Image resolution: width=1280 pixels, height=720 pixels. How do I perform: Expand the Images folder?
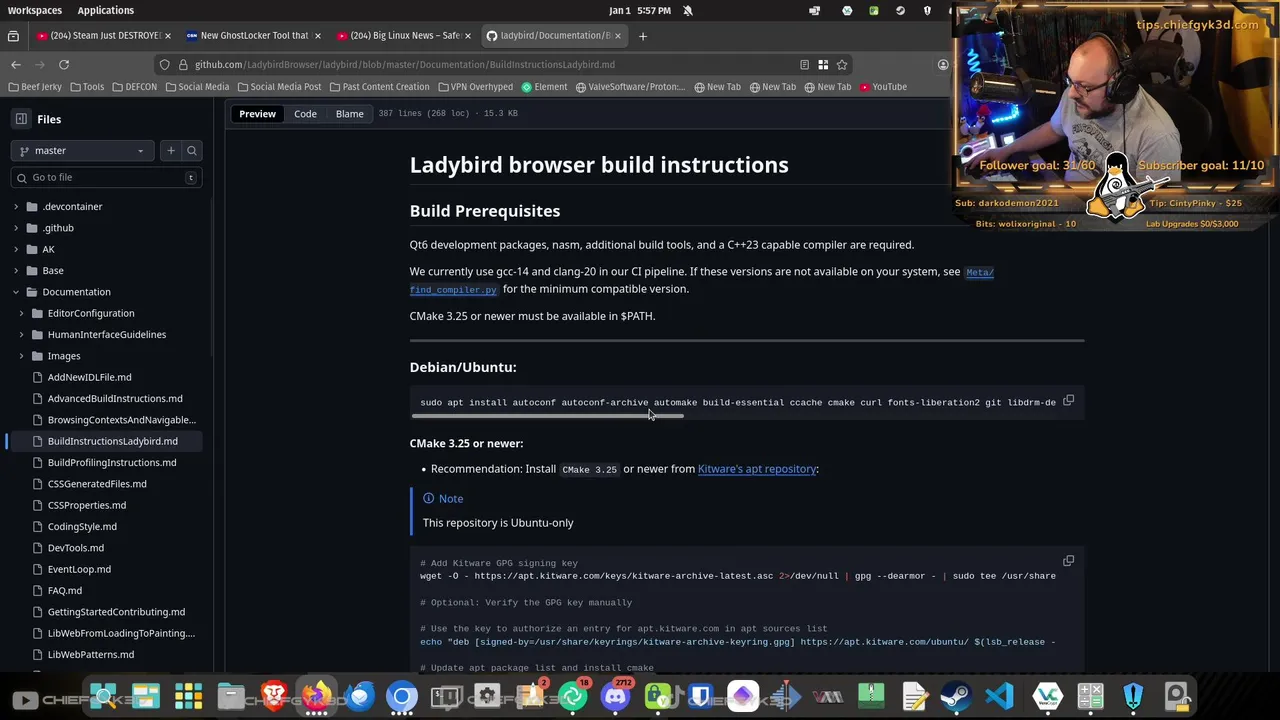[x=21, y=356]
